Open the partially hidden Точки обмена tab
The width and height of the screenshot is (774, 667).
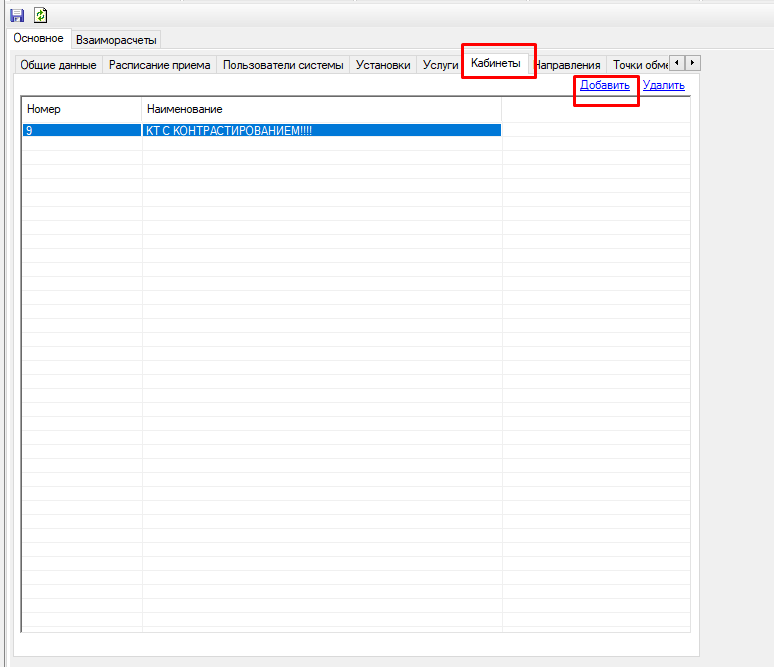[638, 65]
